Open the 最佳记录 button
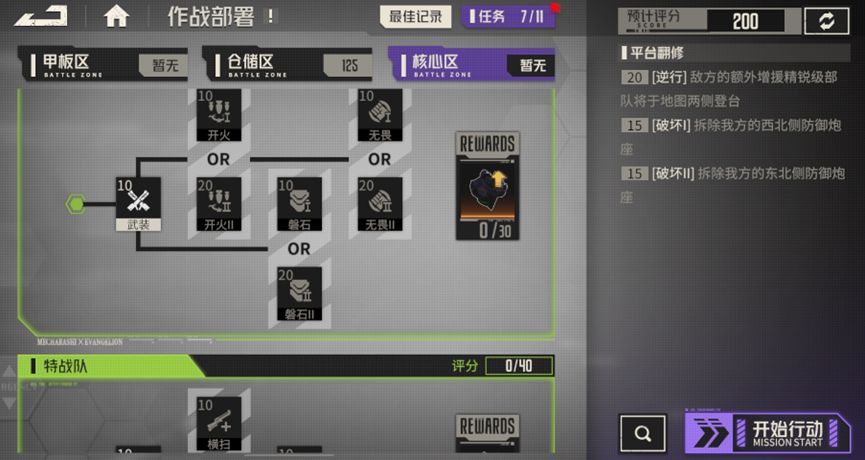The width and height of the screenshot is (865, 460). click(415, 17)
